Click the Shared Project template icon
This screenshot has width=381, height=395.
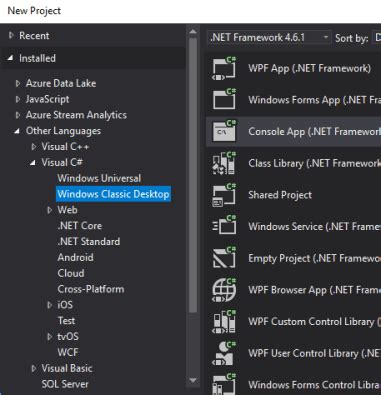(x=224, y=195)
